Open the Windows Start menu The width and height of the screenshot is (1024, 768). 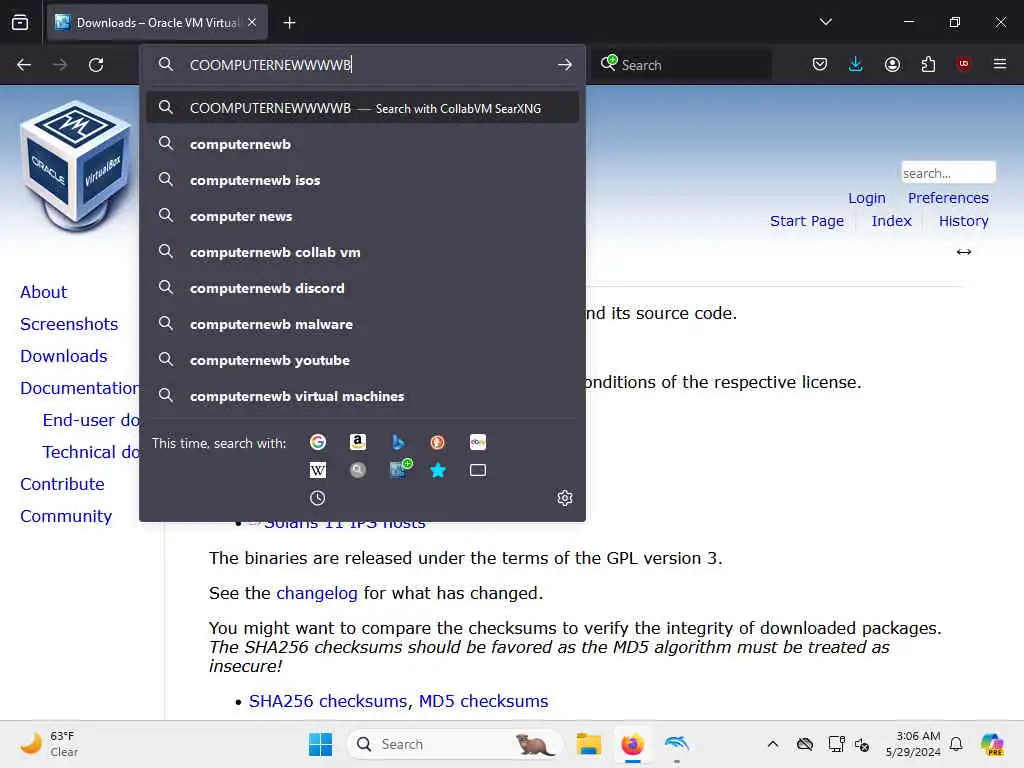[320, 744]
